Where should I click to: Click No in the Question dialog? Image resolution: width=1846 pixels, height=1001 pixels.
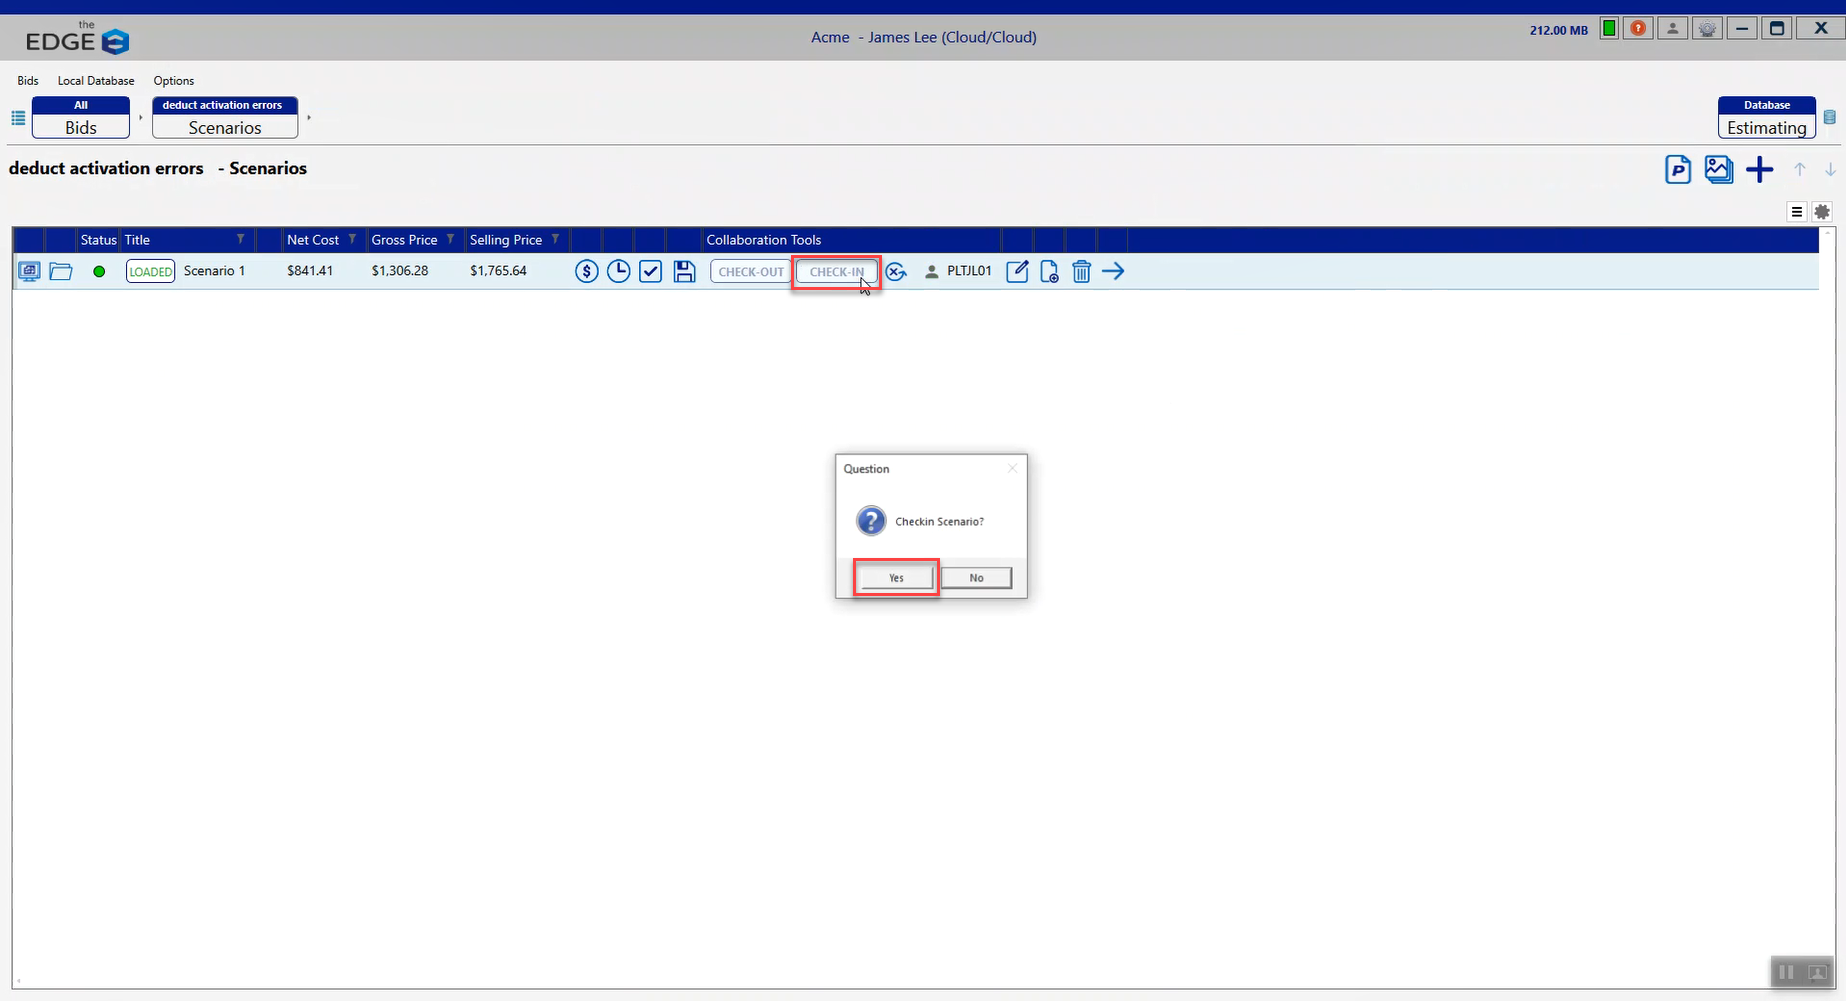[x=976, y=578]
